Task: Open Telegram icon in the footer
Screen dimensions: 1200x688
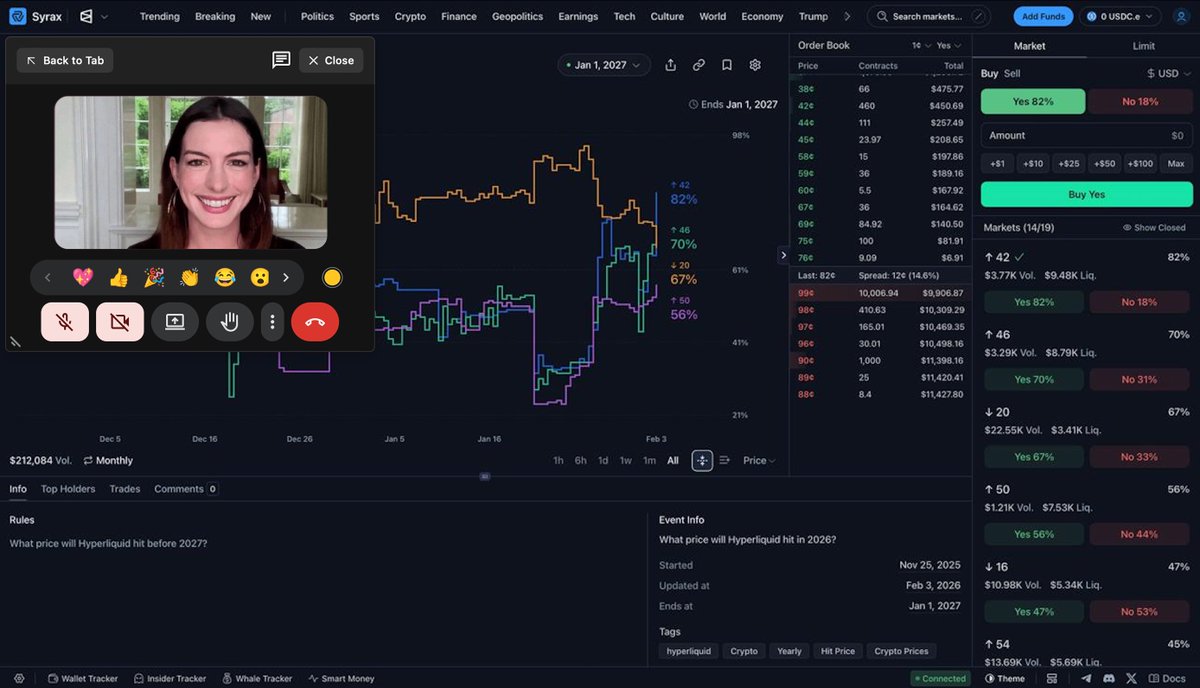Action: pyautogui.click(x=1087, y=678)
